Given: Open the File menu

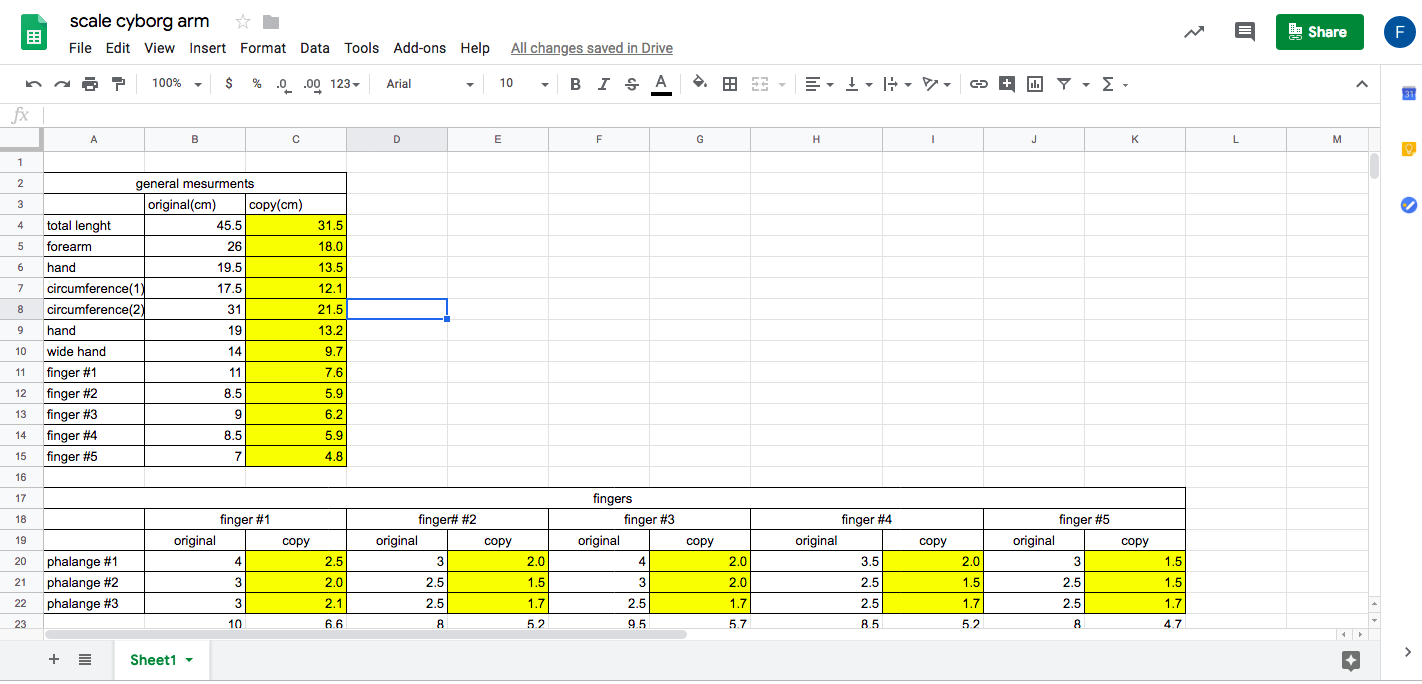Looking at the screenshot, I should point(80,48).
